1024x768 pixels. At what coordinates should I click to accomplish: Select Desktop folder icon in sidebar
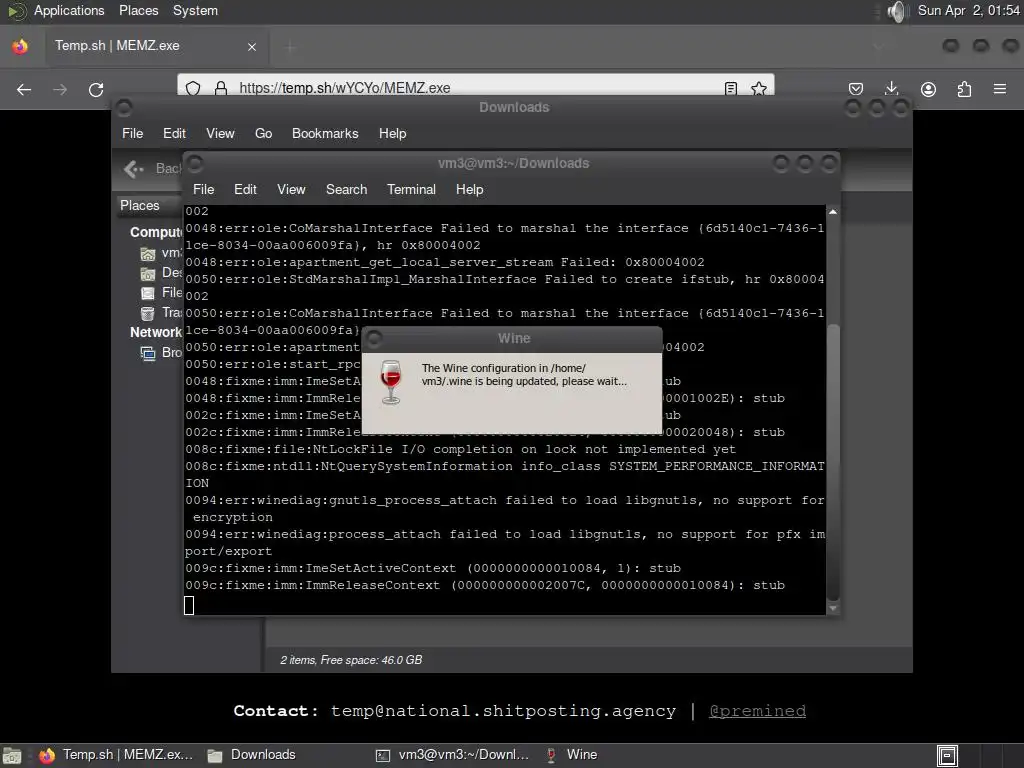[148, 274]
